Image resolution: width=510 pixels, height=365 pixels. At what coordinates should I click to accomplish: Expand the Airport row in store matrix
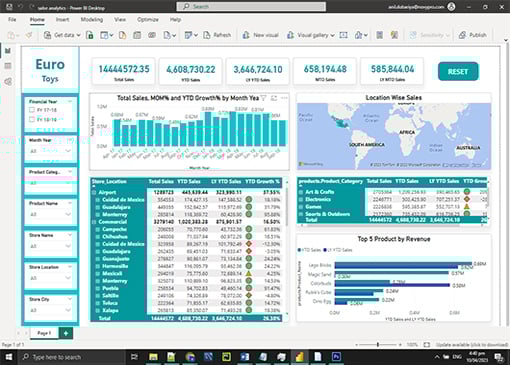coord(94,192)
